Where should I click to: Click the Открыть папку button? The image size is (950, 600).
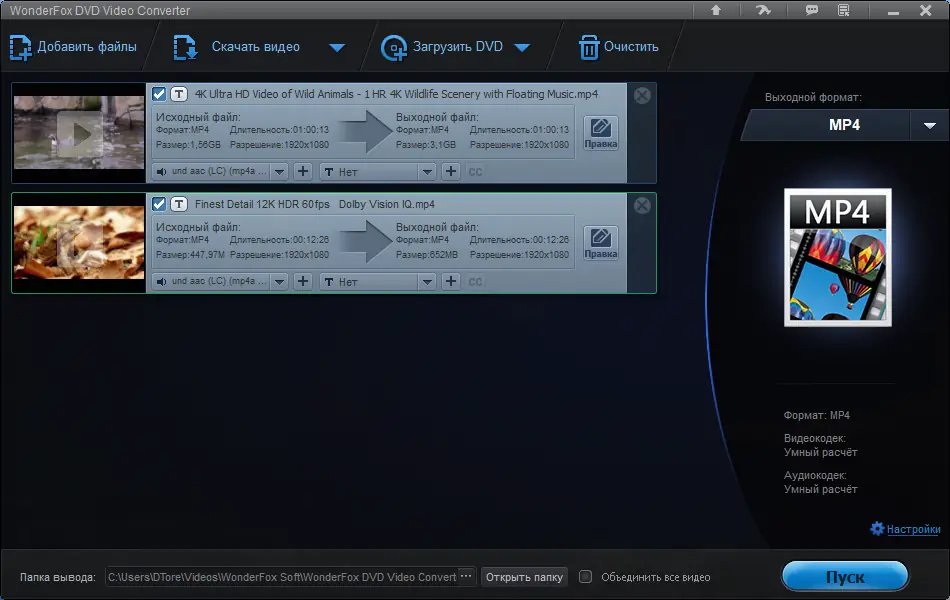(525, 577)
